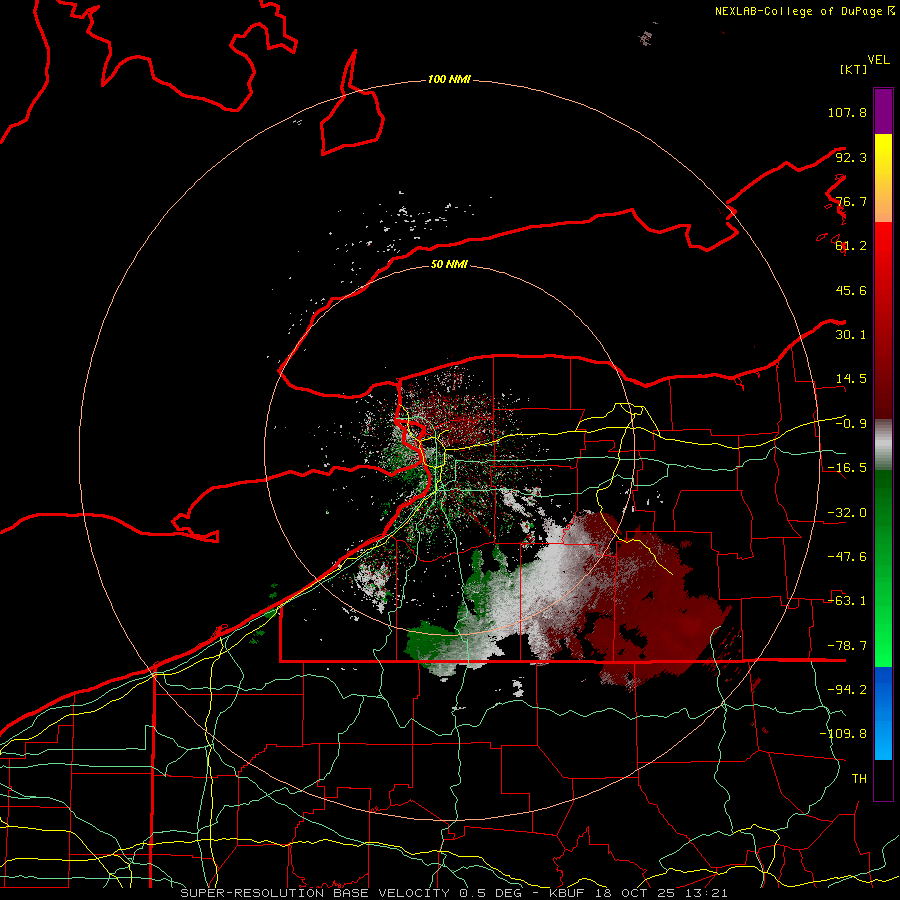The width and height of the screenshot is (900, 900).
Task: Click the 107.8 velocity scale value
Action: 847,112
